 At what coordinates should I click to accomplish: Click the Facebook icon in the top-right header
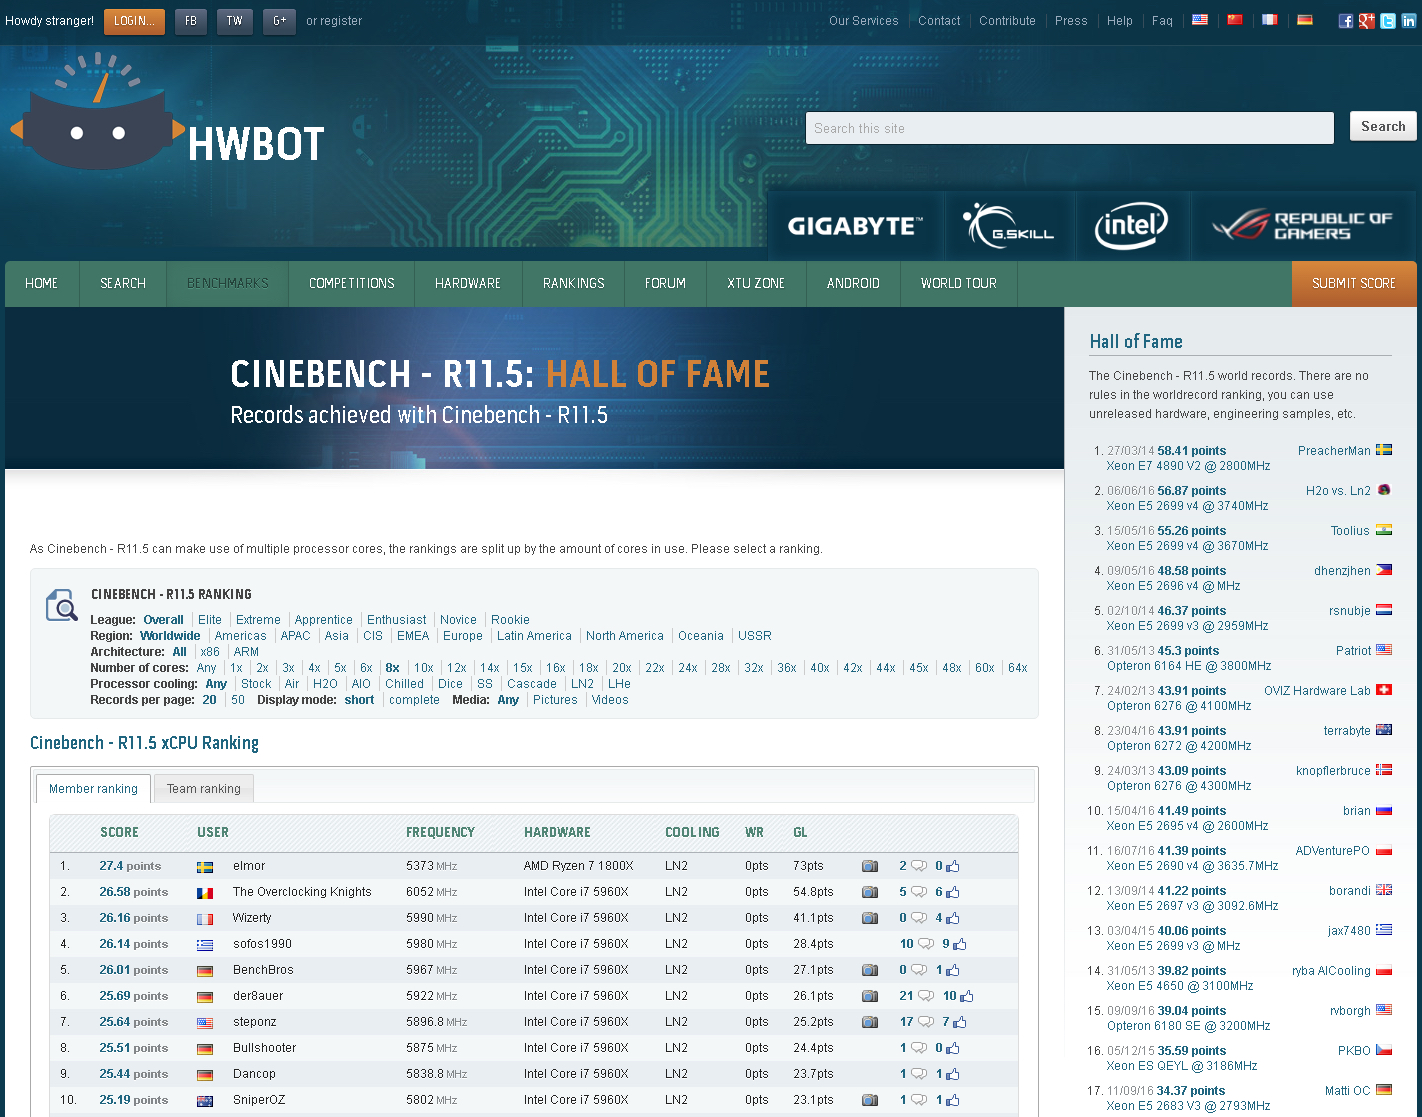point(1346,21)
